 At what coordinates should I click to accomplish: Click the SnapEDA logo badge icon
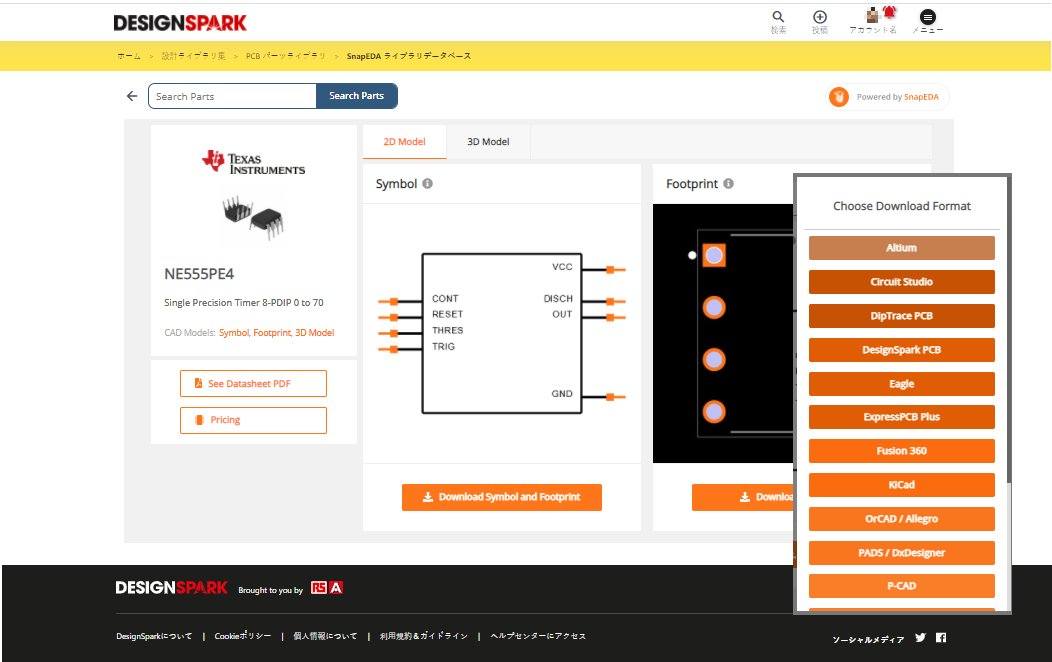pos(839,97)
